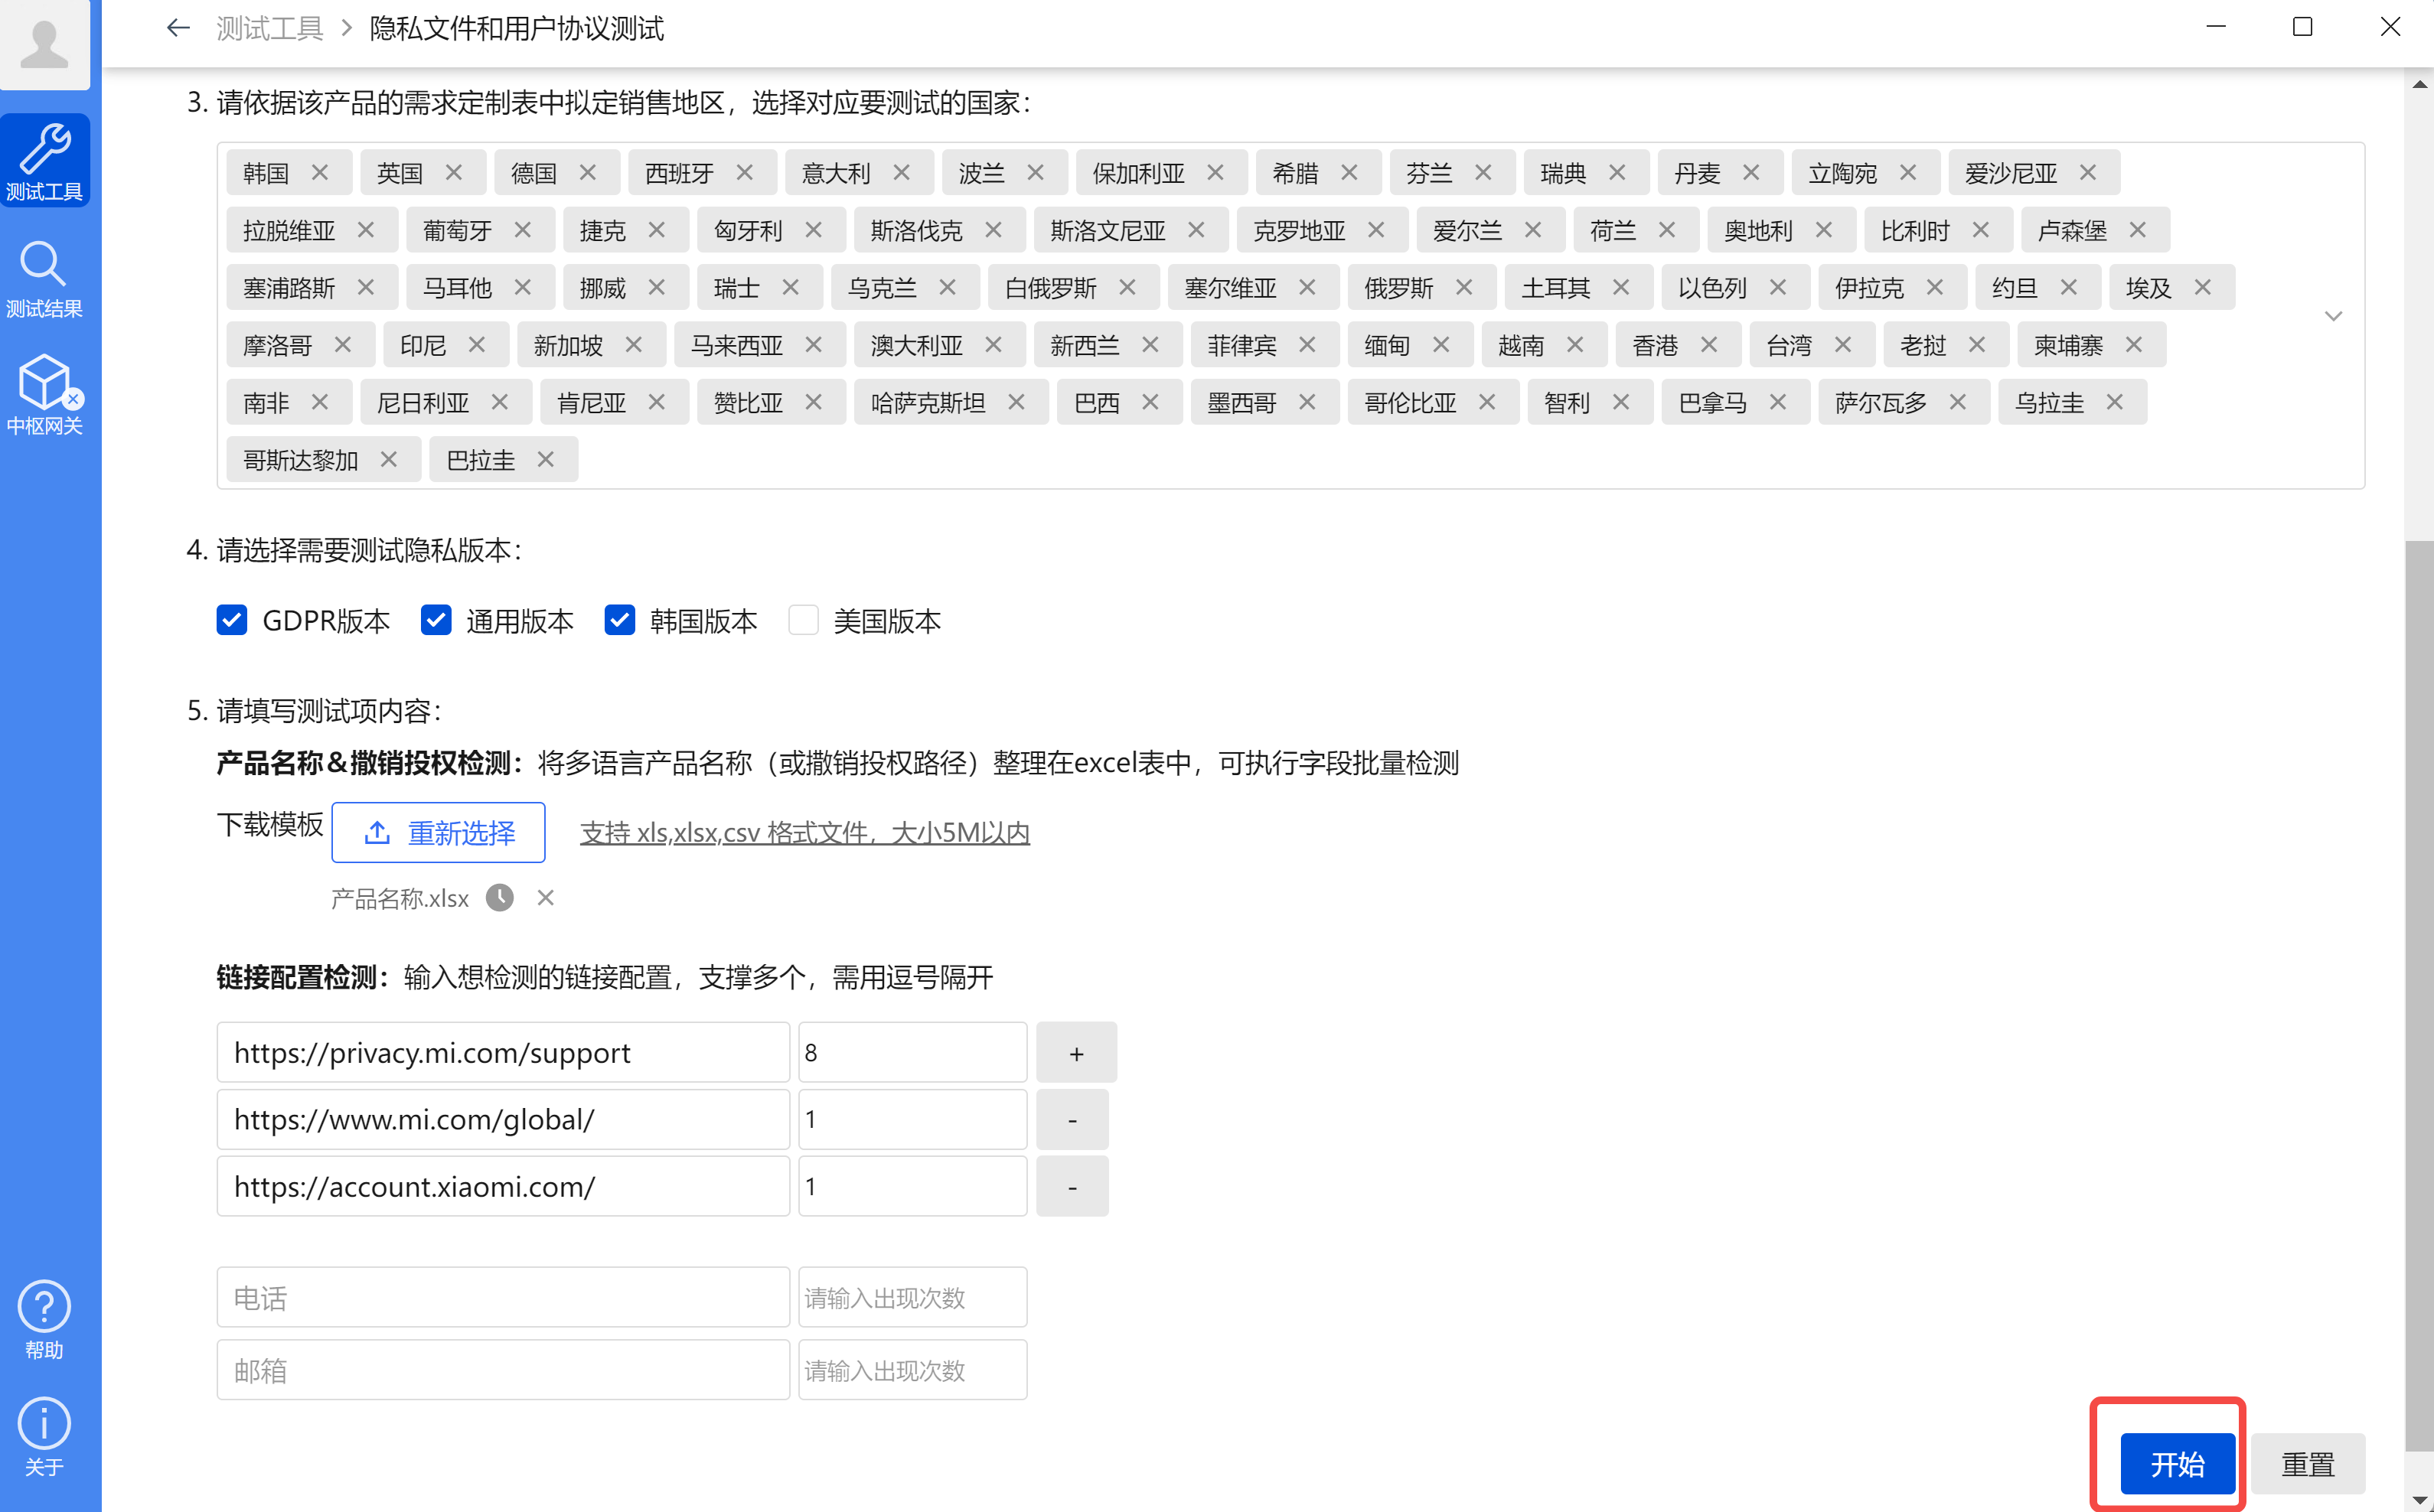2434x1512 pixels.
Task: Go back with the left arrow
Action: pos(178,28)
